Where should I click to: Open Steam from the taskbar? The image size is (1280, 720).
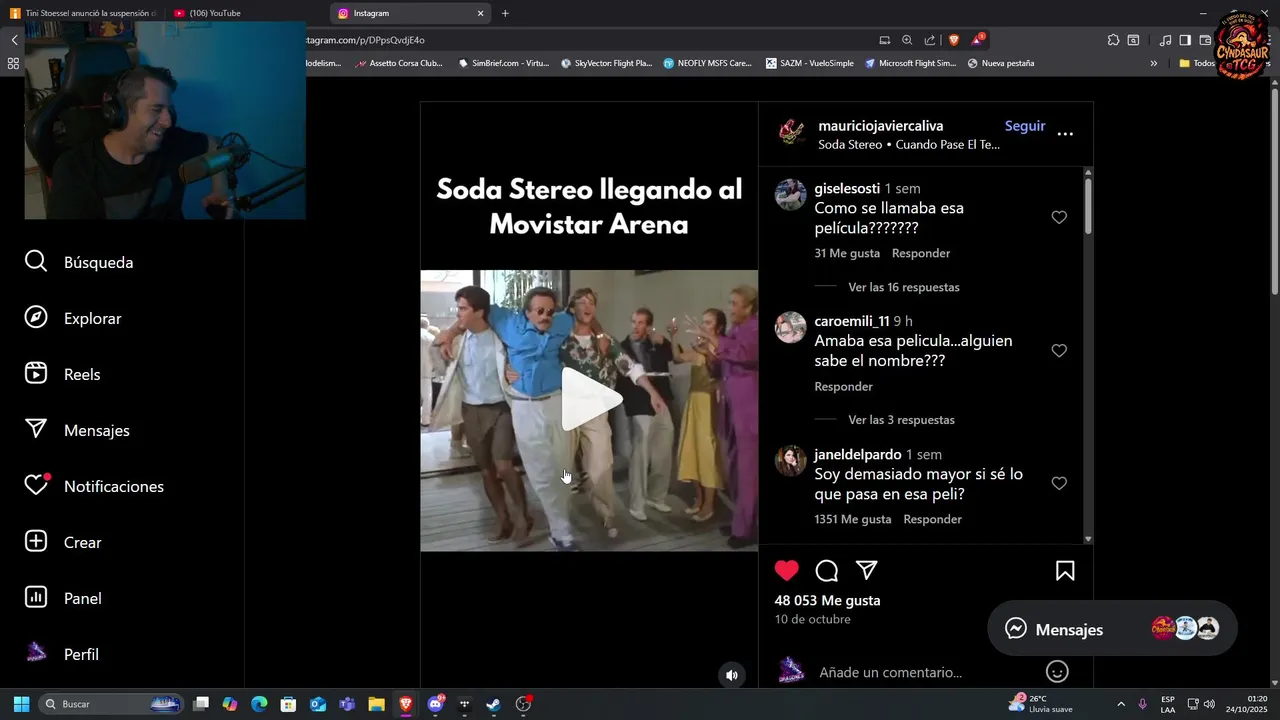click(x=494, y=704)
